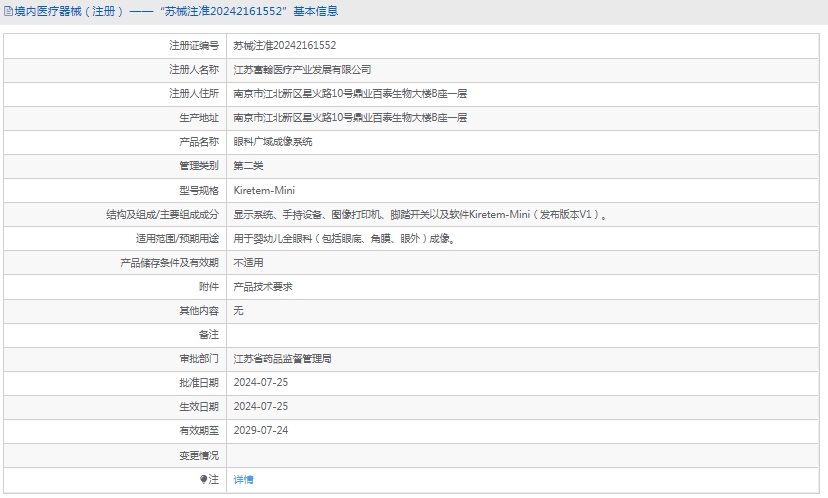Click the storage conditions value 不适用
828x498 pixels.
point(248,263)
